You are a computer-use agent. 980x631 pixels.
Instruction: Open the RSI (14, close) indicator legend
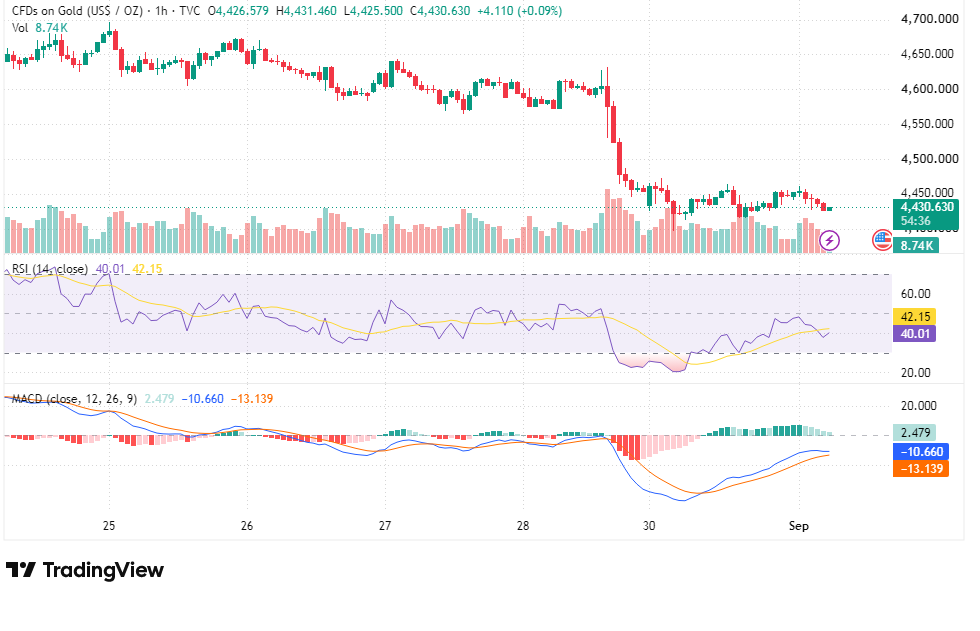point(50,269)
